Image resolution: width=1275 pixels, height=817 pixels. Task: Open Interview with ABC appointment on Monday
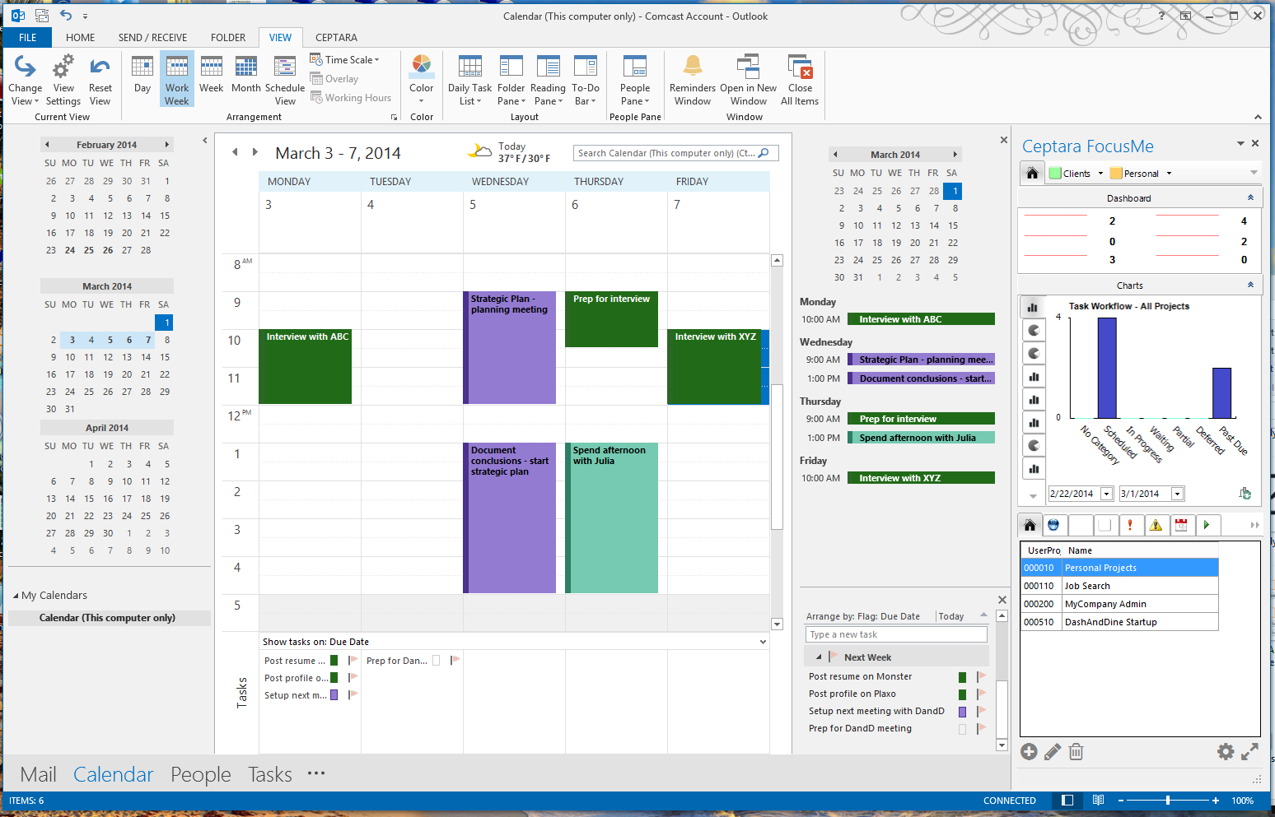coord(305,366)
